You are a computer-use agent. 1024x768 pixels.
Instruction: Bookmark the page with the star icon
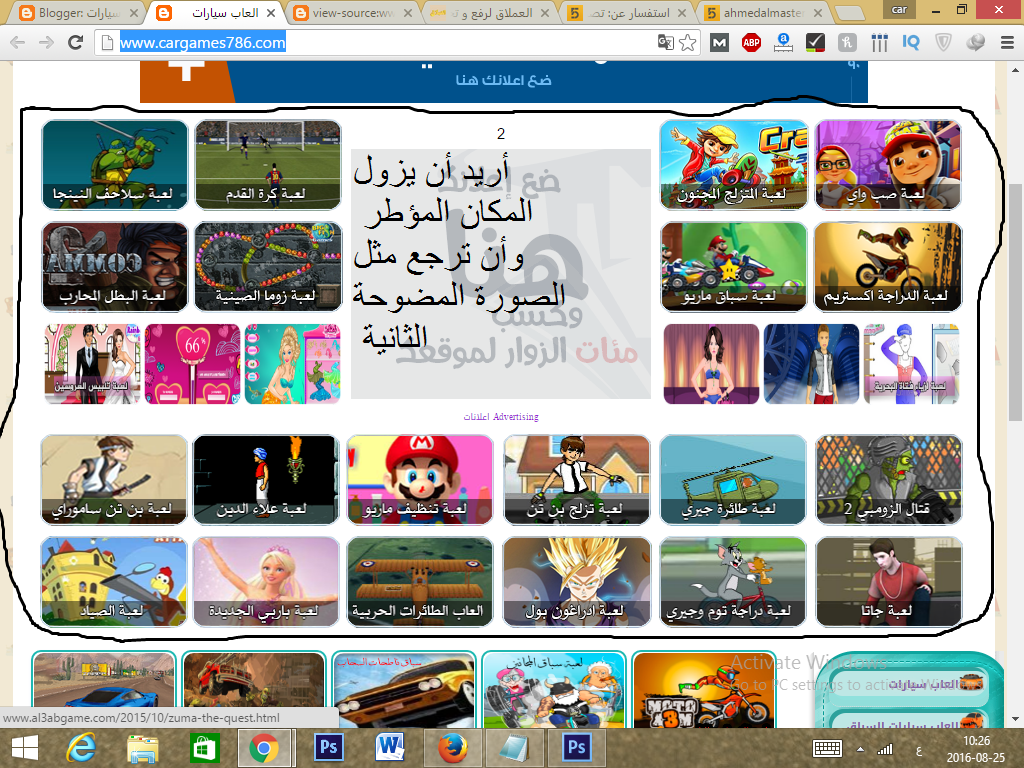[687, 43]
